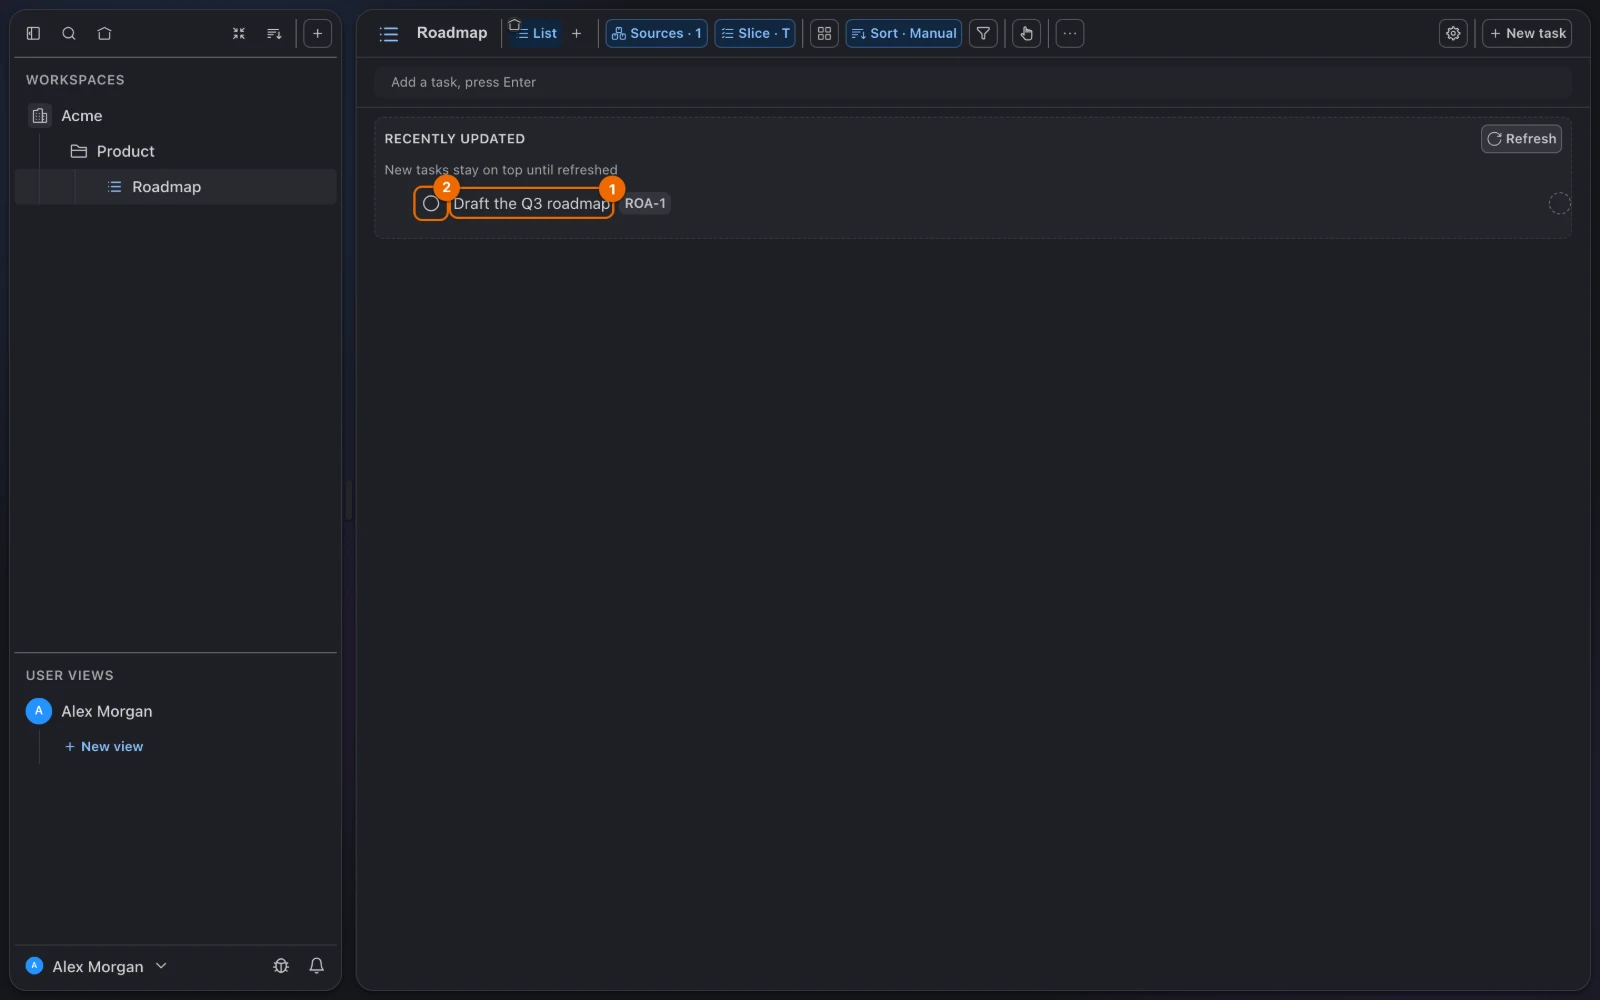Go to home via the house icon
The width and height of the screenshot is (1600, 1000).
pos(104,33)
